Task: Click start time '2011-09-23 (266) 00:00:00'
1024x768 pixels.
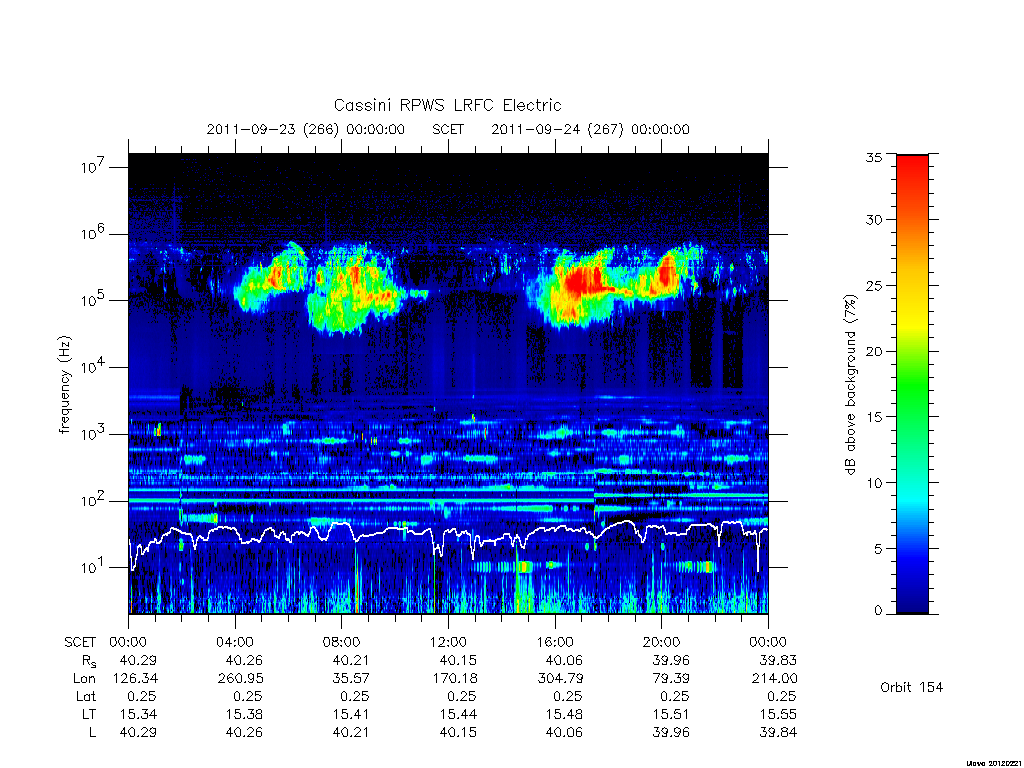Action: point(306,129)
